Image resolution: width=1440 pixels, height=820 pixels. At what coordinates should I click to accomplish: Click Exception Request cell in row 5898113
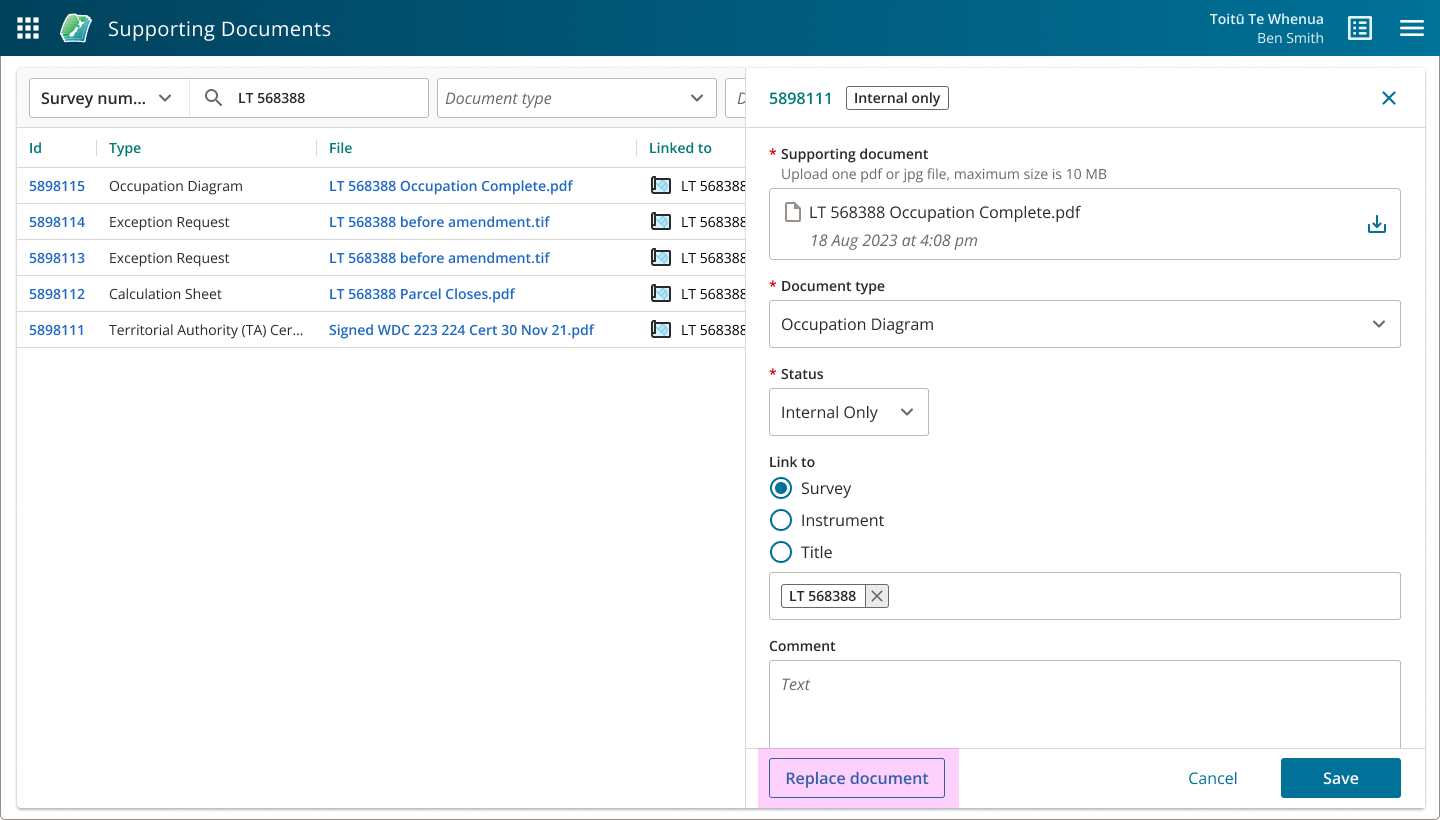coord(169,258)
